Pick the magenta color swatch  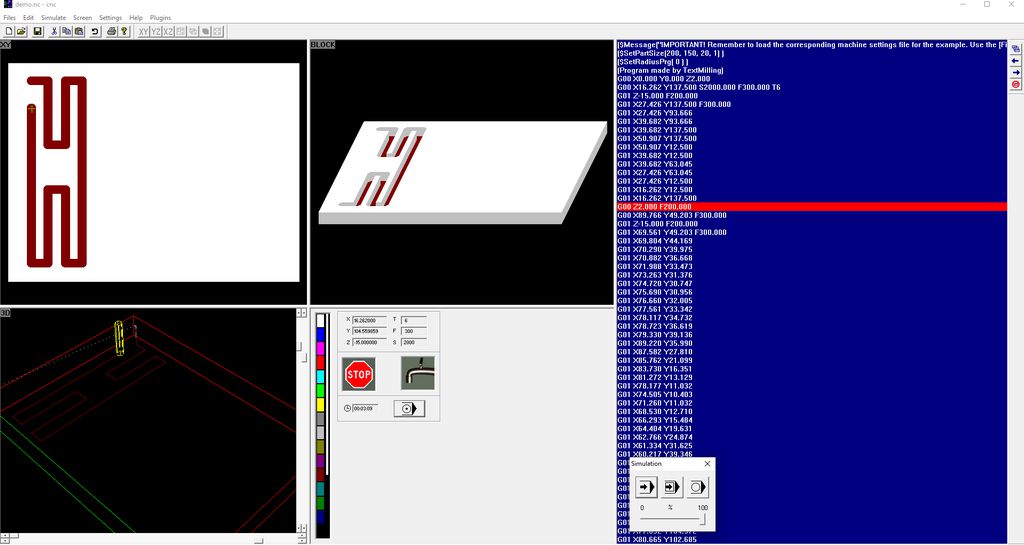pos(321,349)
